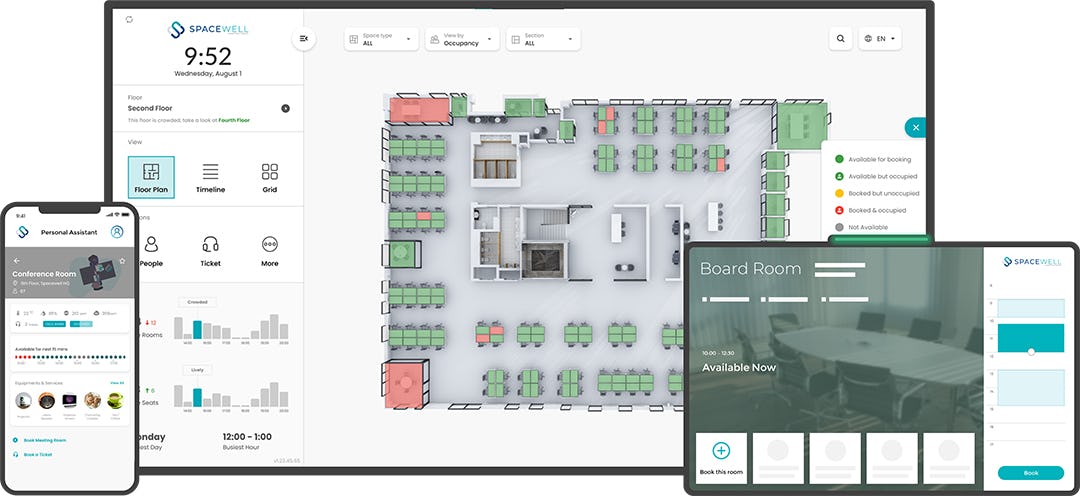This screenshot has height=496, width=1080.
Task: Collapse the sidebar with the panel toggle icon
Action: tap(303, 39)
